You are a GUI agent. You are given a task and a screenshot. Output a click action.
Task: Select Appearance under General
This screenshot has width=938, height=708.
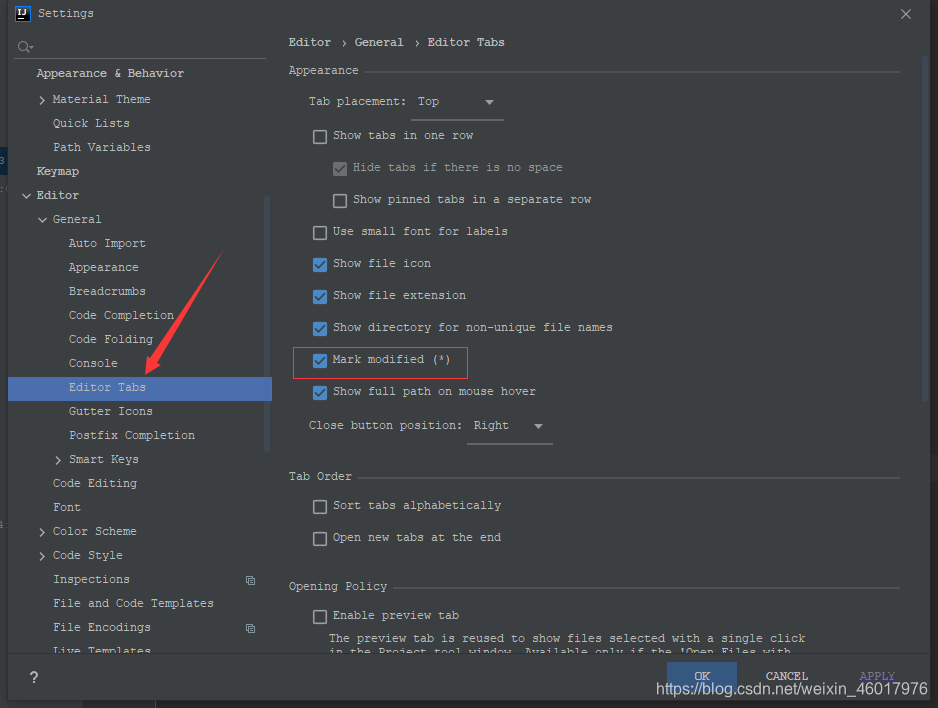pyautogui.click(x=103, y=267)
